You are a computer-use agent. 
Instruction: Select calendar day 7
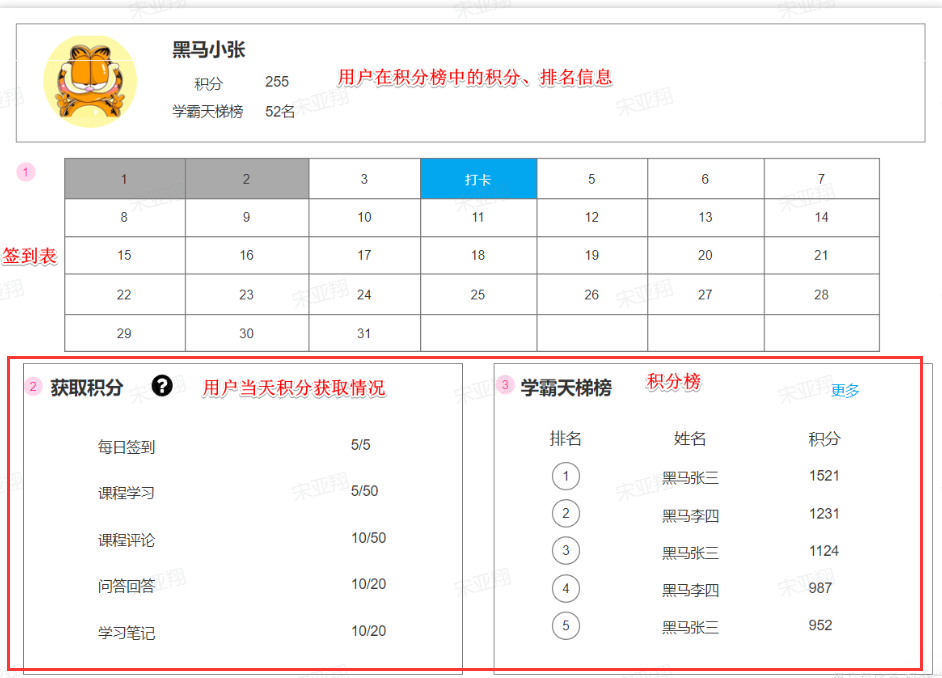(x=821, y=179)
